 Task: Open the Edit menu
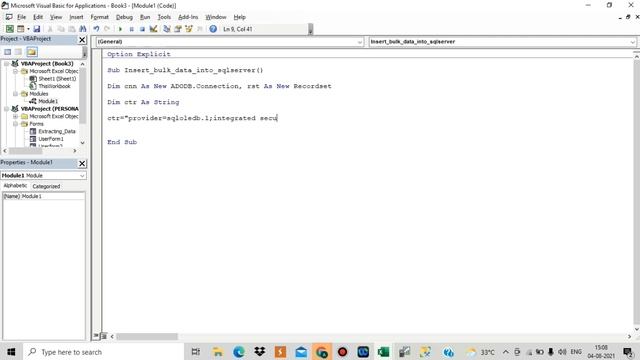click(x=38, y=17)
